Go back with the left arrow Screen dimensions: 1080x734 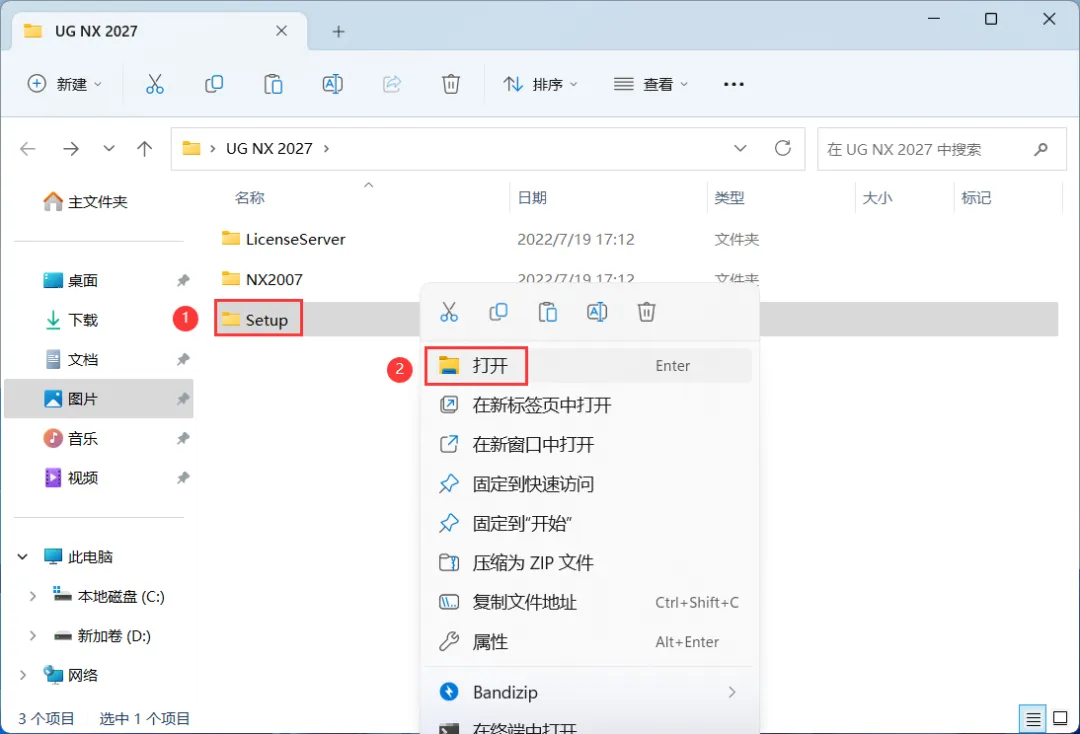28,149
